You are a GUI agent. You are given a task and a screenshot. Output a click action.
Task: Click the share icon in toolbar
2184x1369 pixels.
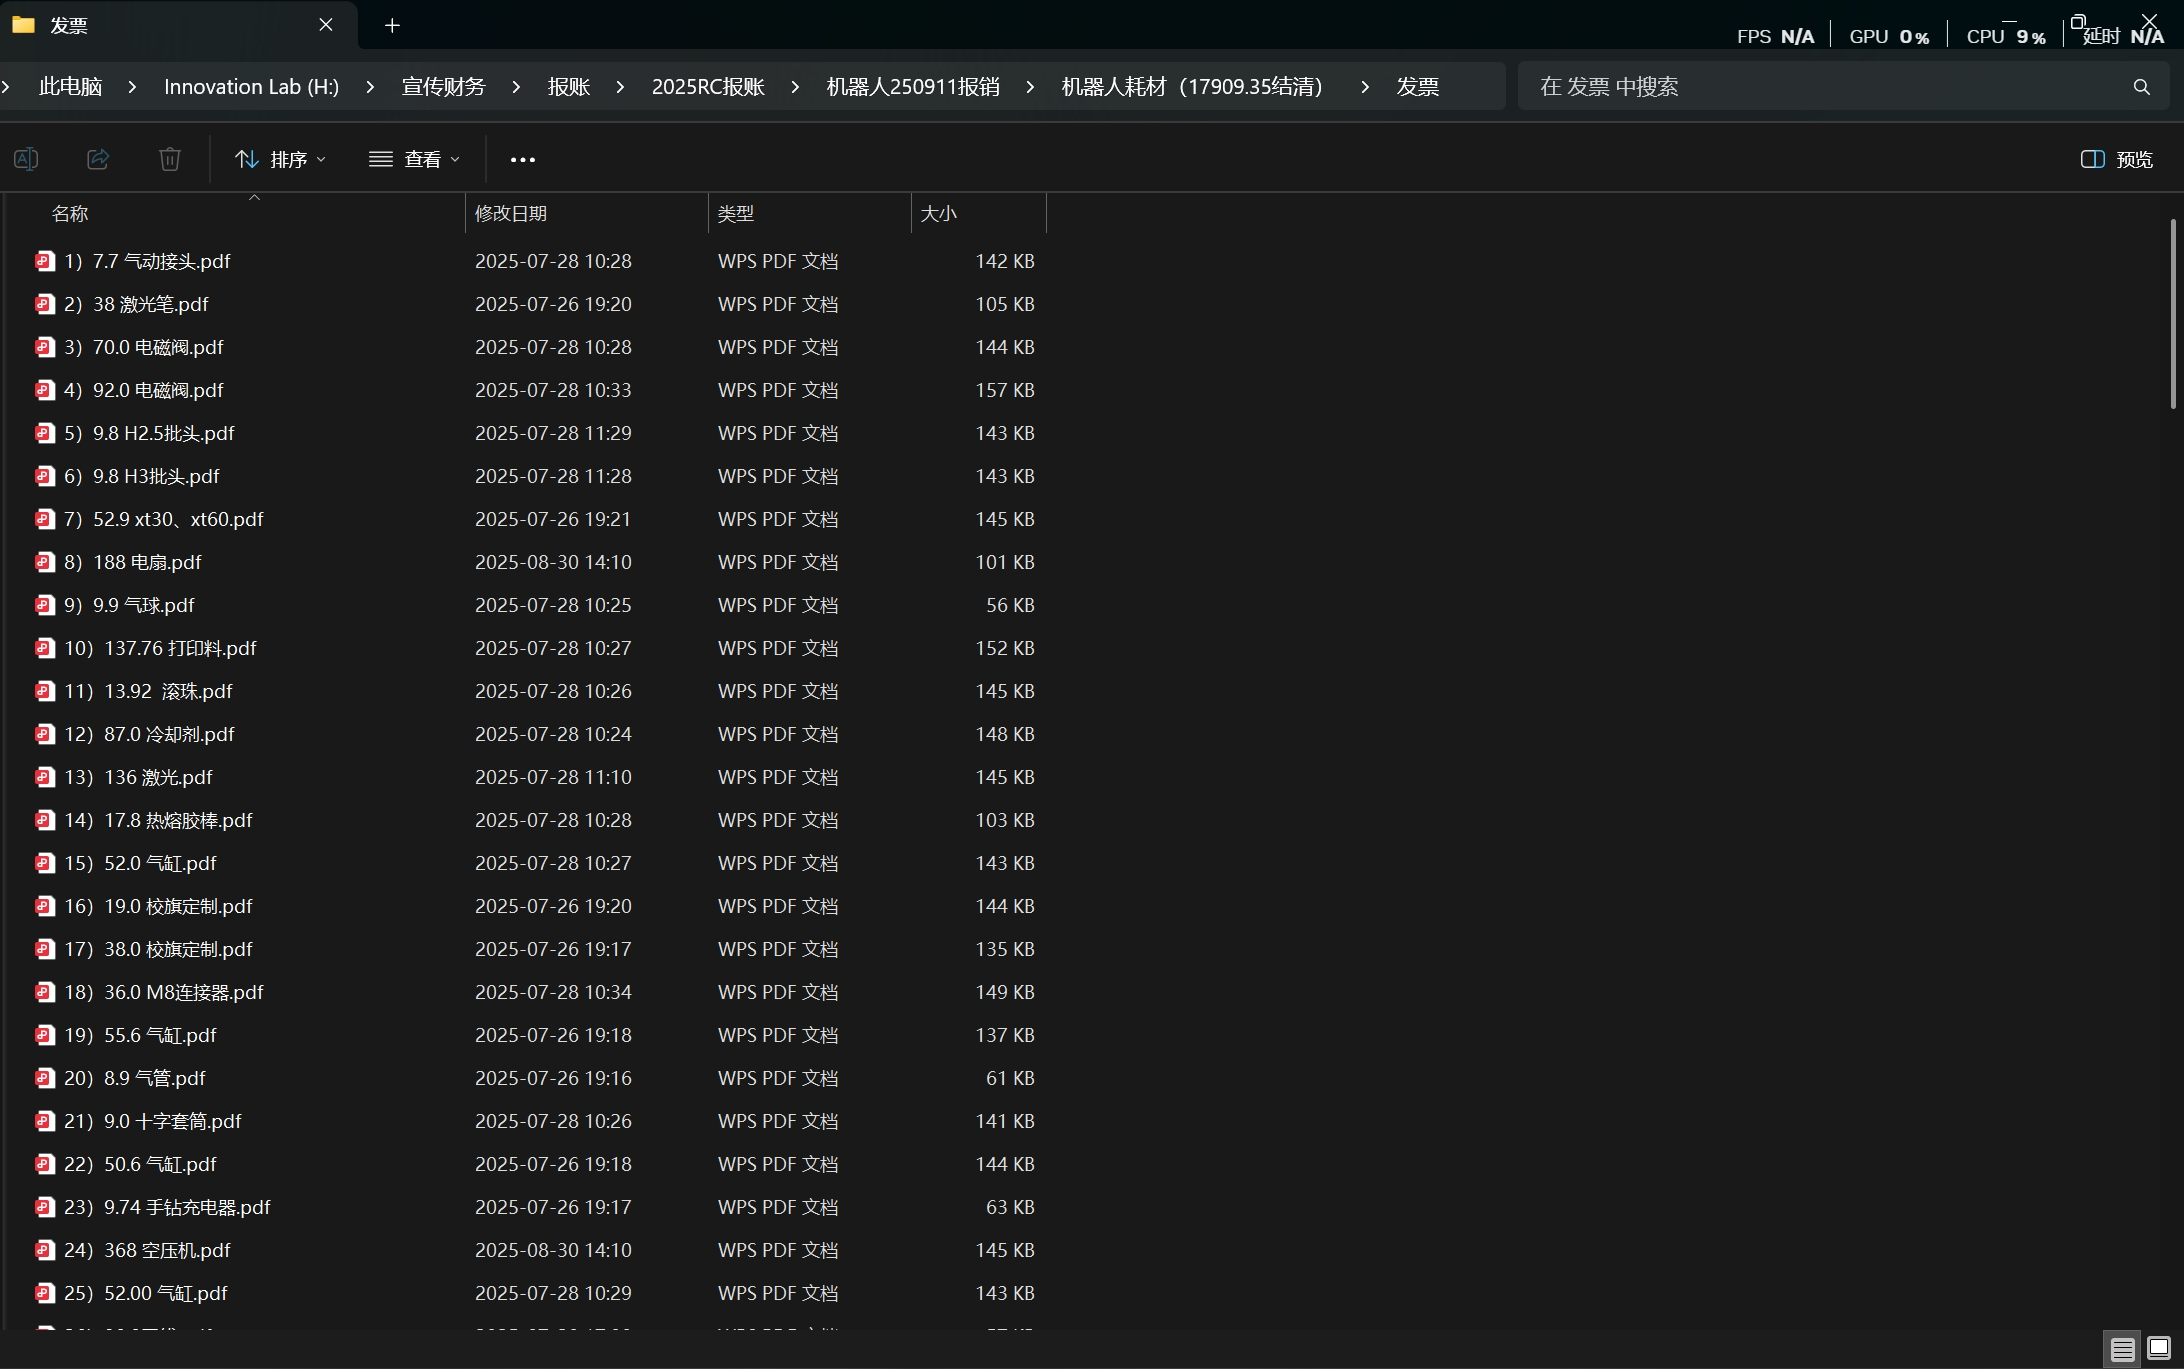click(98, 159)
